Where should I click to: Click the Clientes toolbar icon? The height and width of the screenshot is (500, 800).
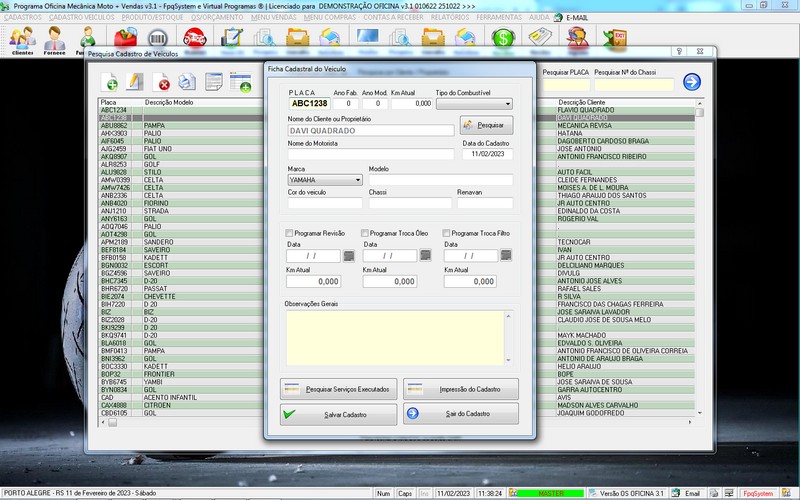[x=22, y=40]
